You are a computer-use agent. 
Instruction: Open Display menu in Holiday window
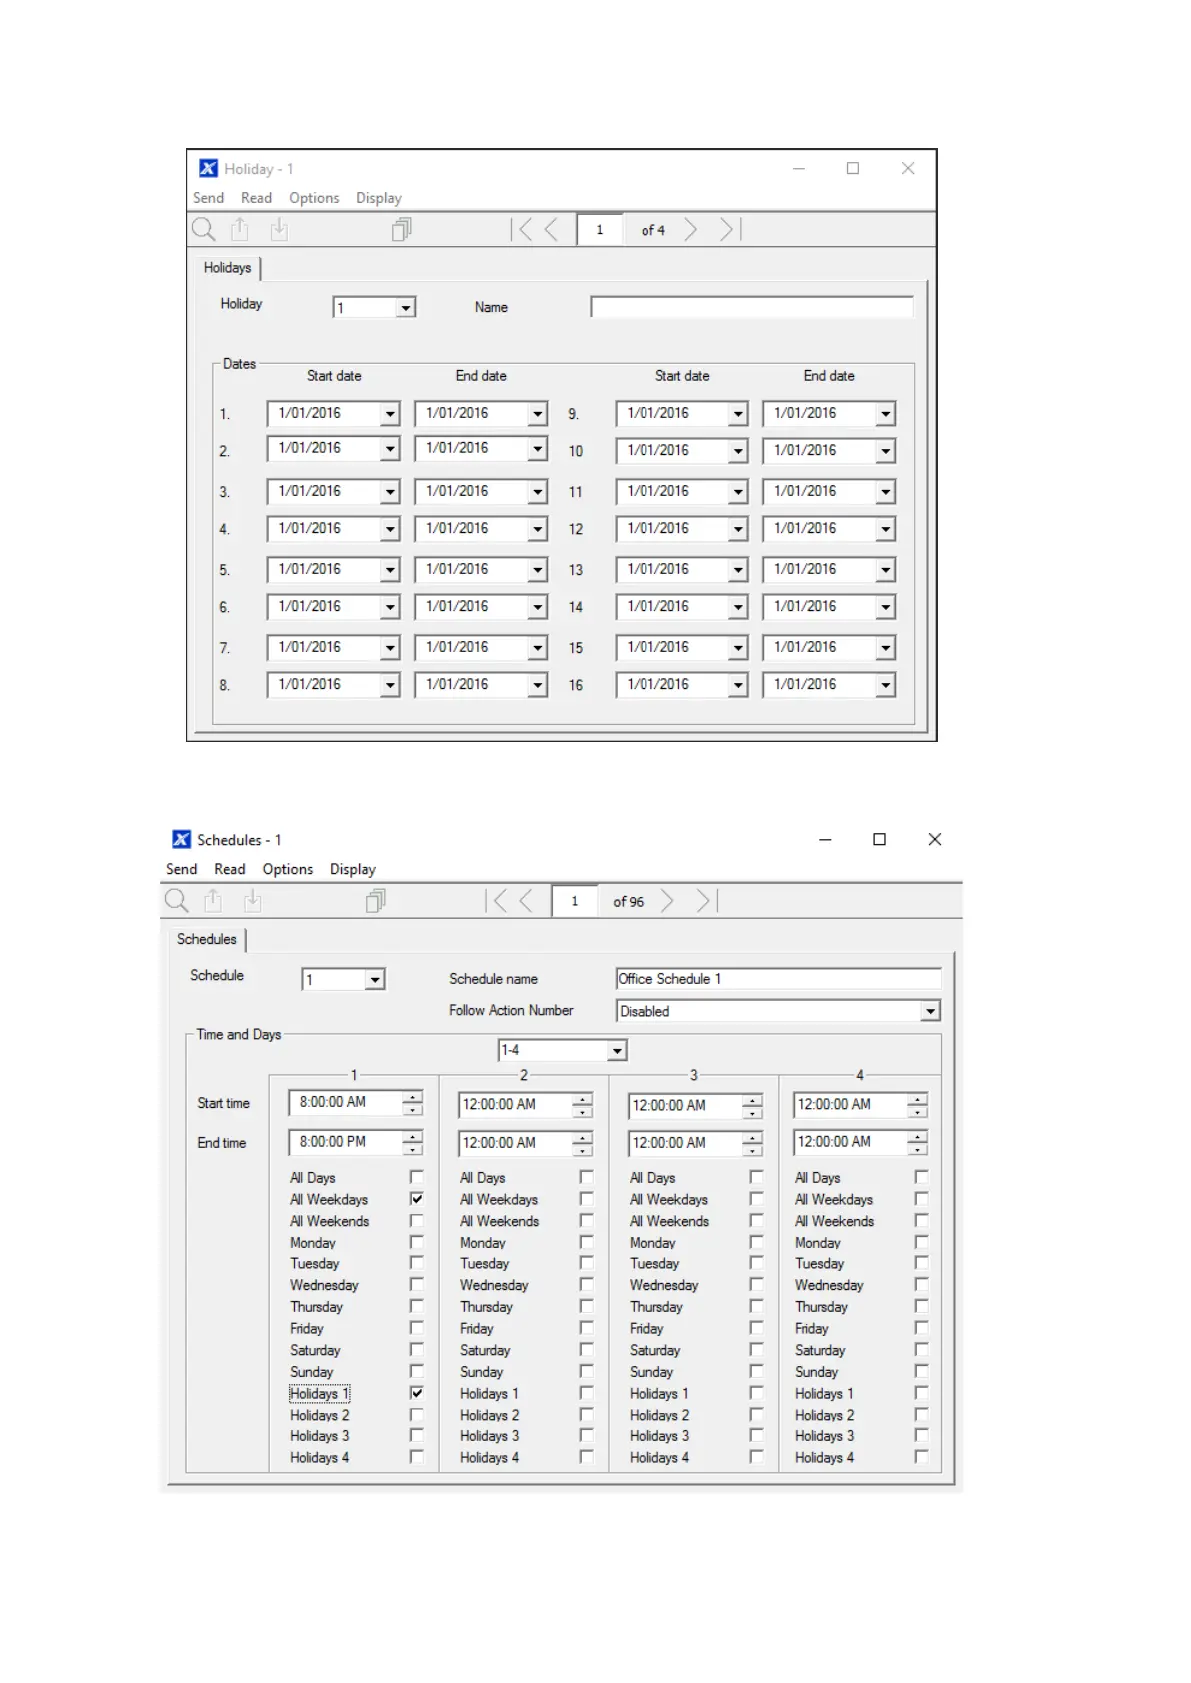379,198
